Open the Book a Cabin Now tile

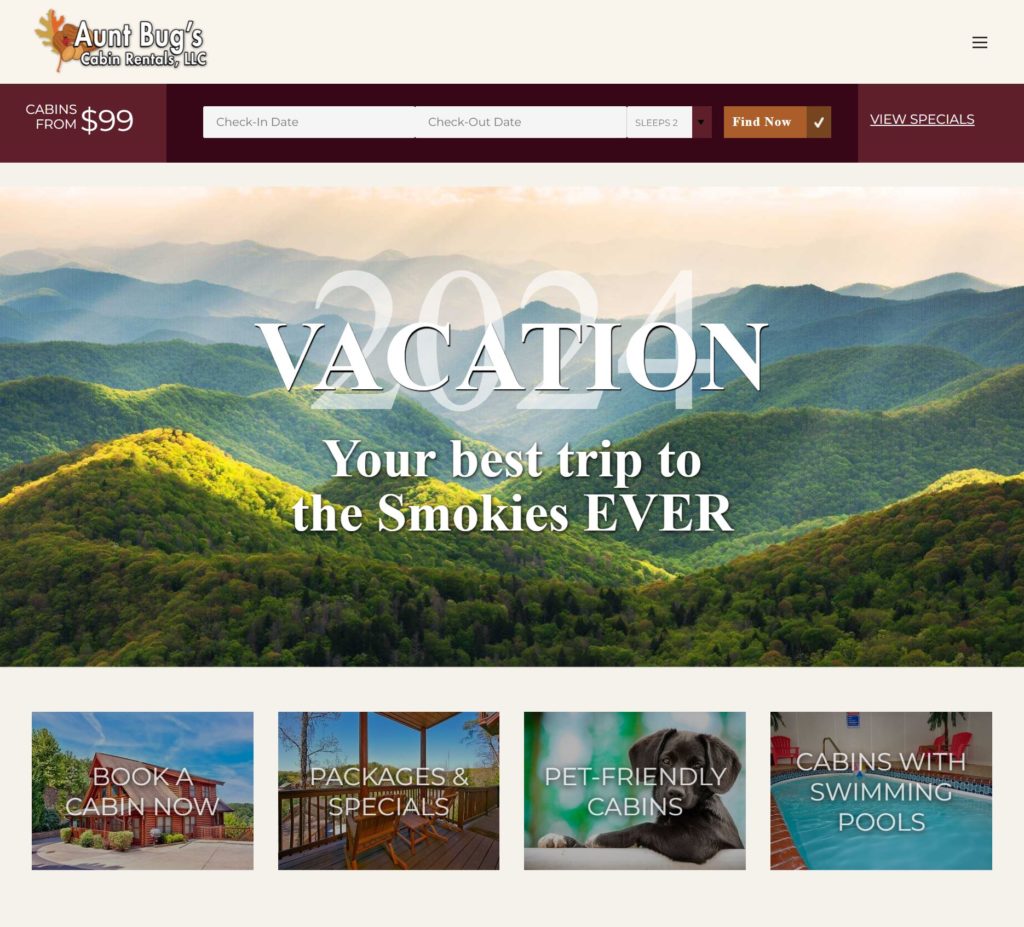tap(142, 790)
